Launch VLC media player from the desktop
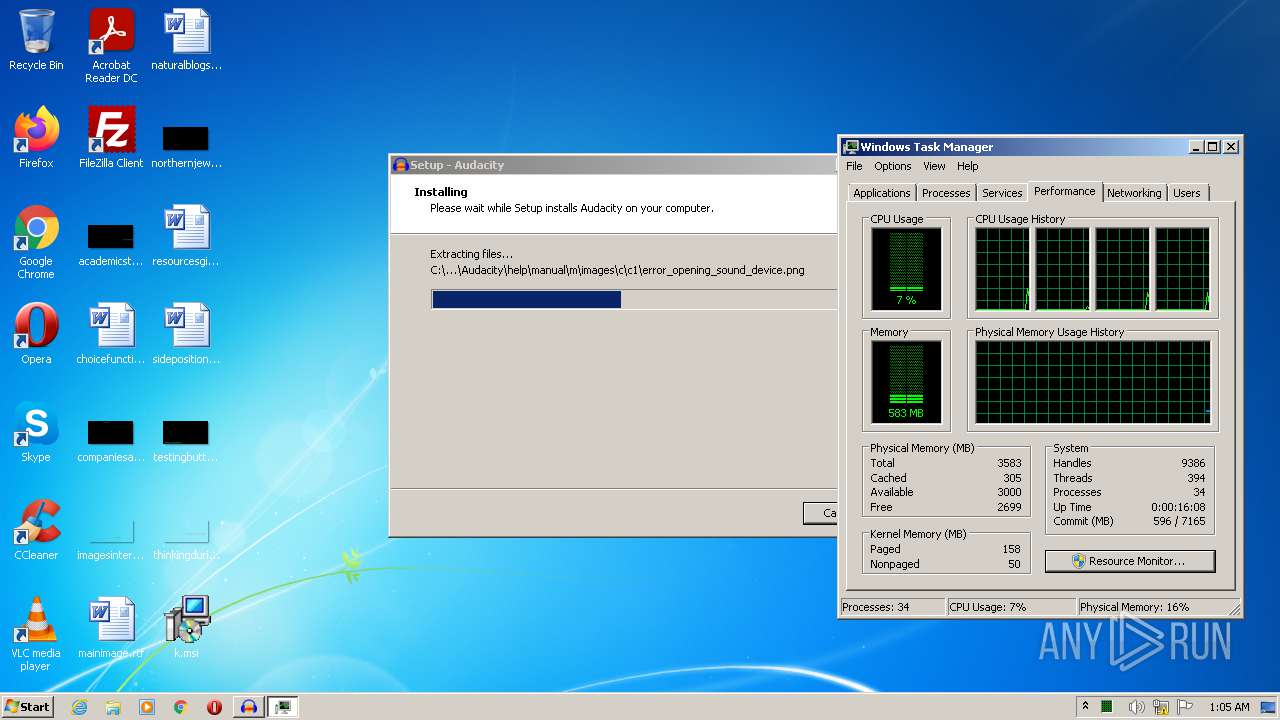 click(x=36, y=634)
